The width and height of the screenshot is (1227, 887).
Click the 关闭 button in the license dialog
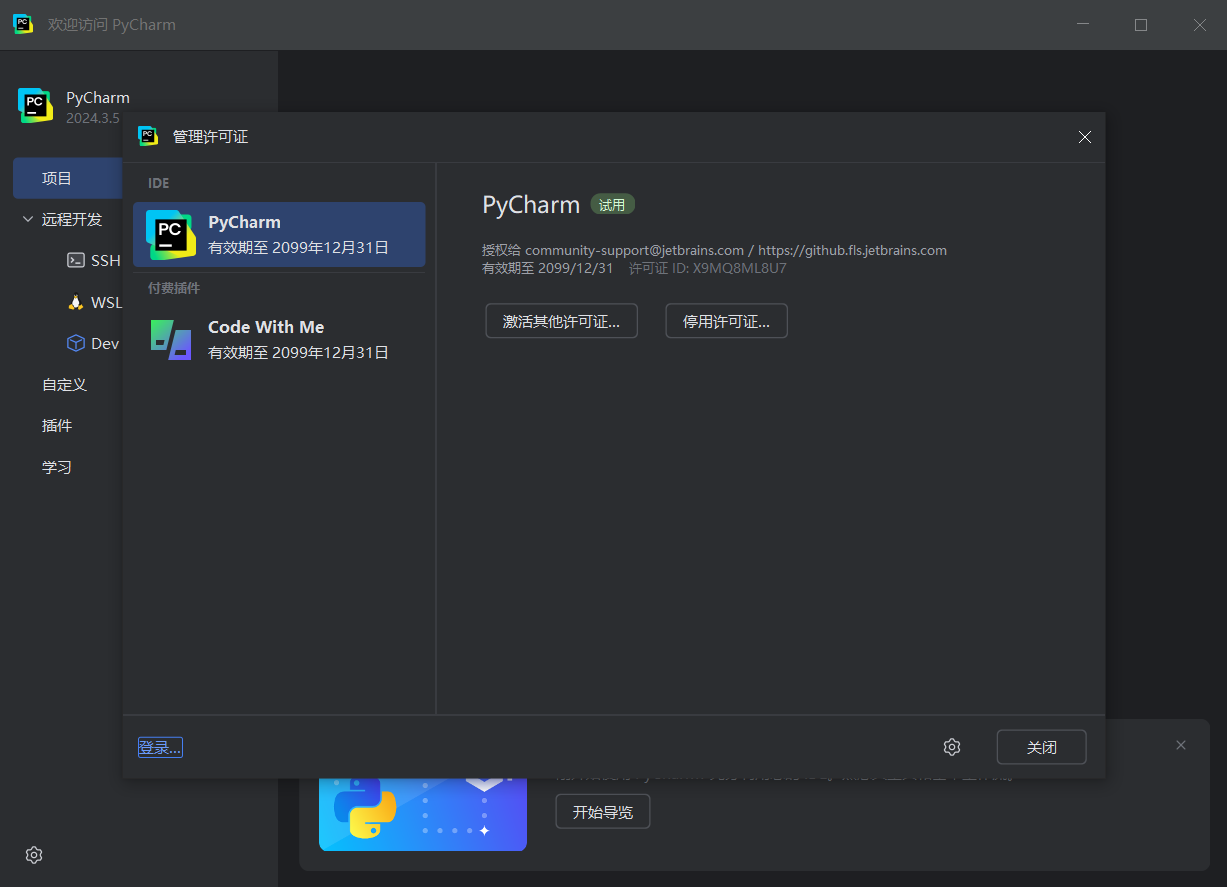(x=1041, y=747)
